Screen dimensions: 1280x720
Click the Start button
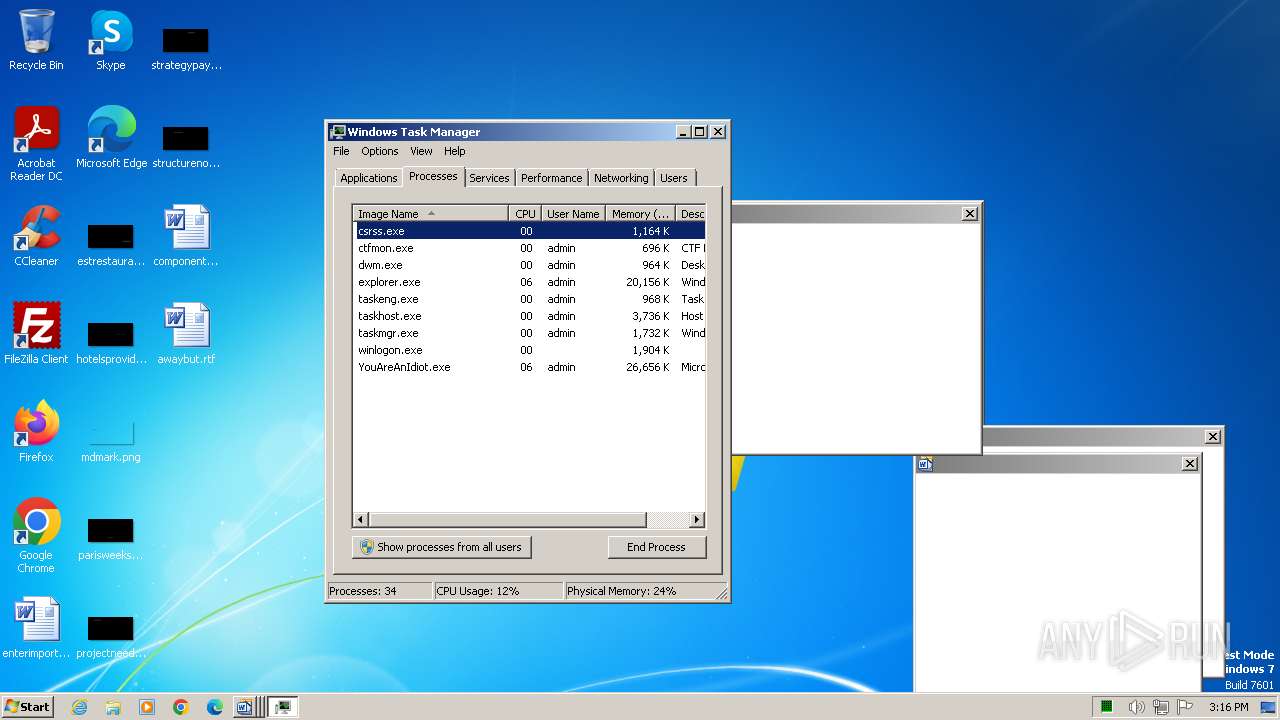[x=27, y=706]
